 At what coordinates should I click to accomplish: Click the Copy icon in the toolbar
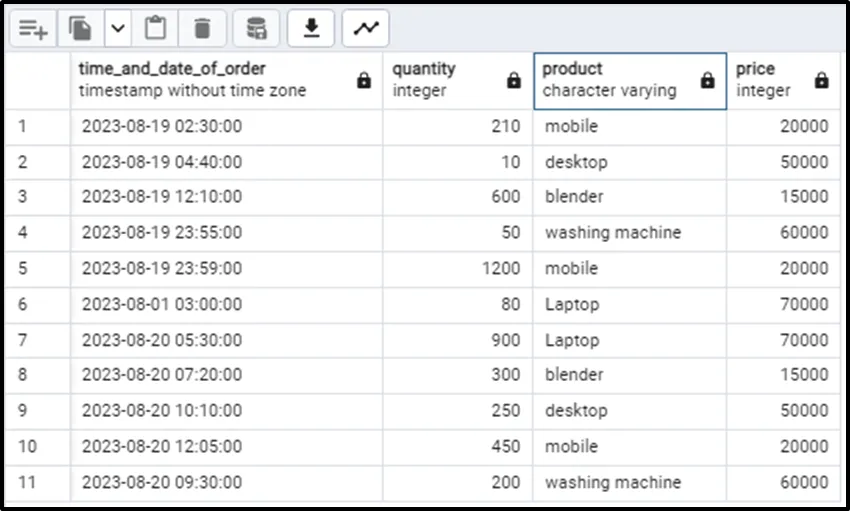(x=80, y=29)
